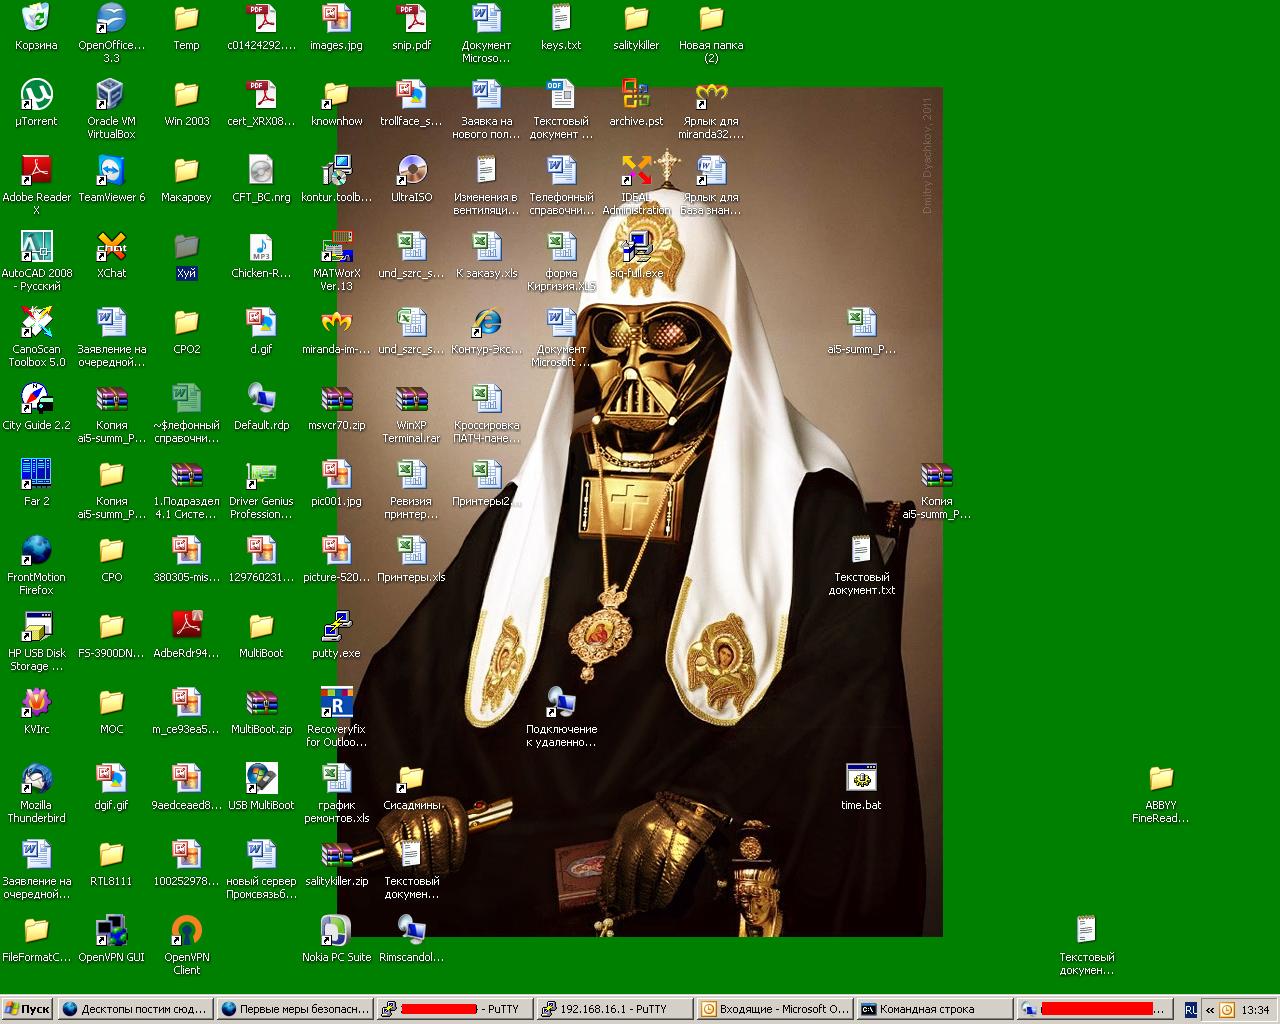Open the Start (Пуск) menu
The image size is (1280, 1024).
27,1009
